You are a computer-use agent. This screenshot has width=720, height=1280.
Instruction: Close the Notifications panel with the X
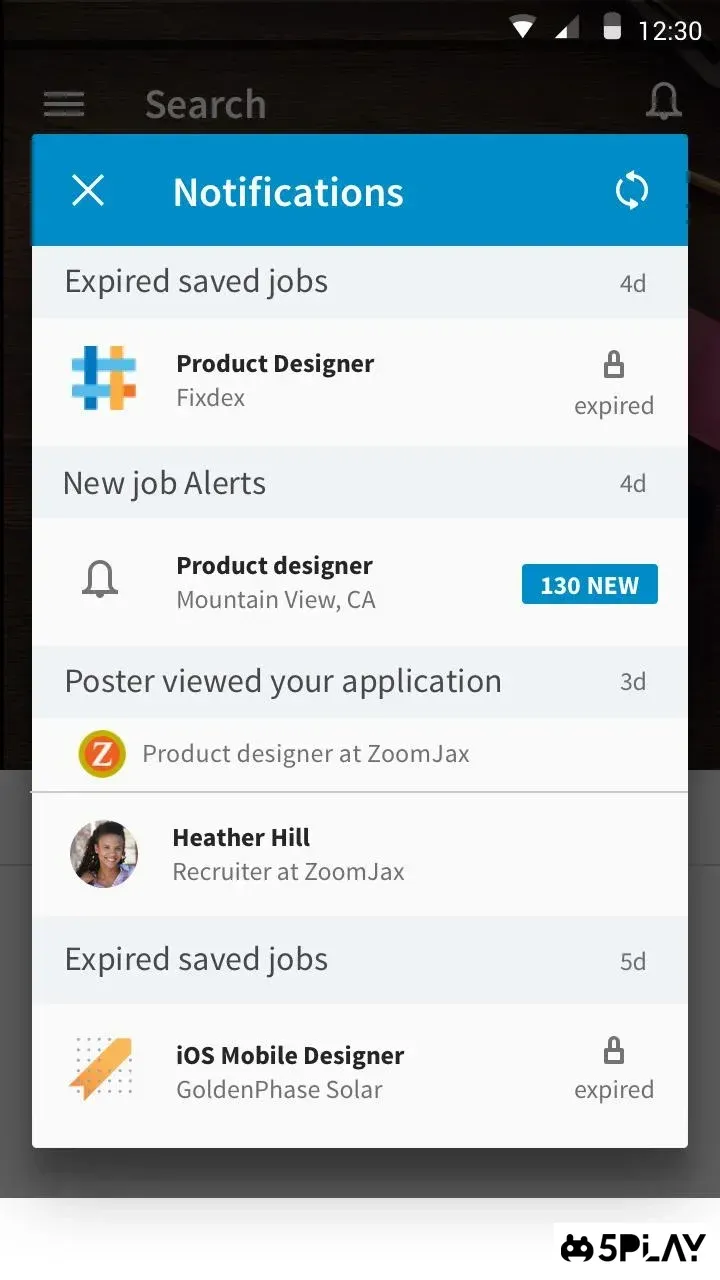[88, 191]
